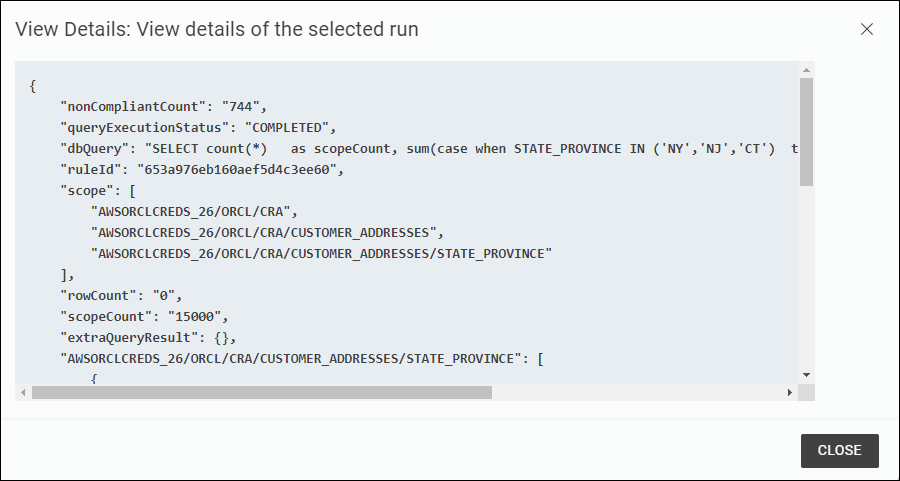This screenshot has width=900, height=481.
Task: Click the extraQueryResult line
Action: coord(148,338)
